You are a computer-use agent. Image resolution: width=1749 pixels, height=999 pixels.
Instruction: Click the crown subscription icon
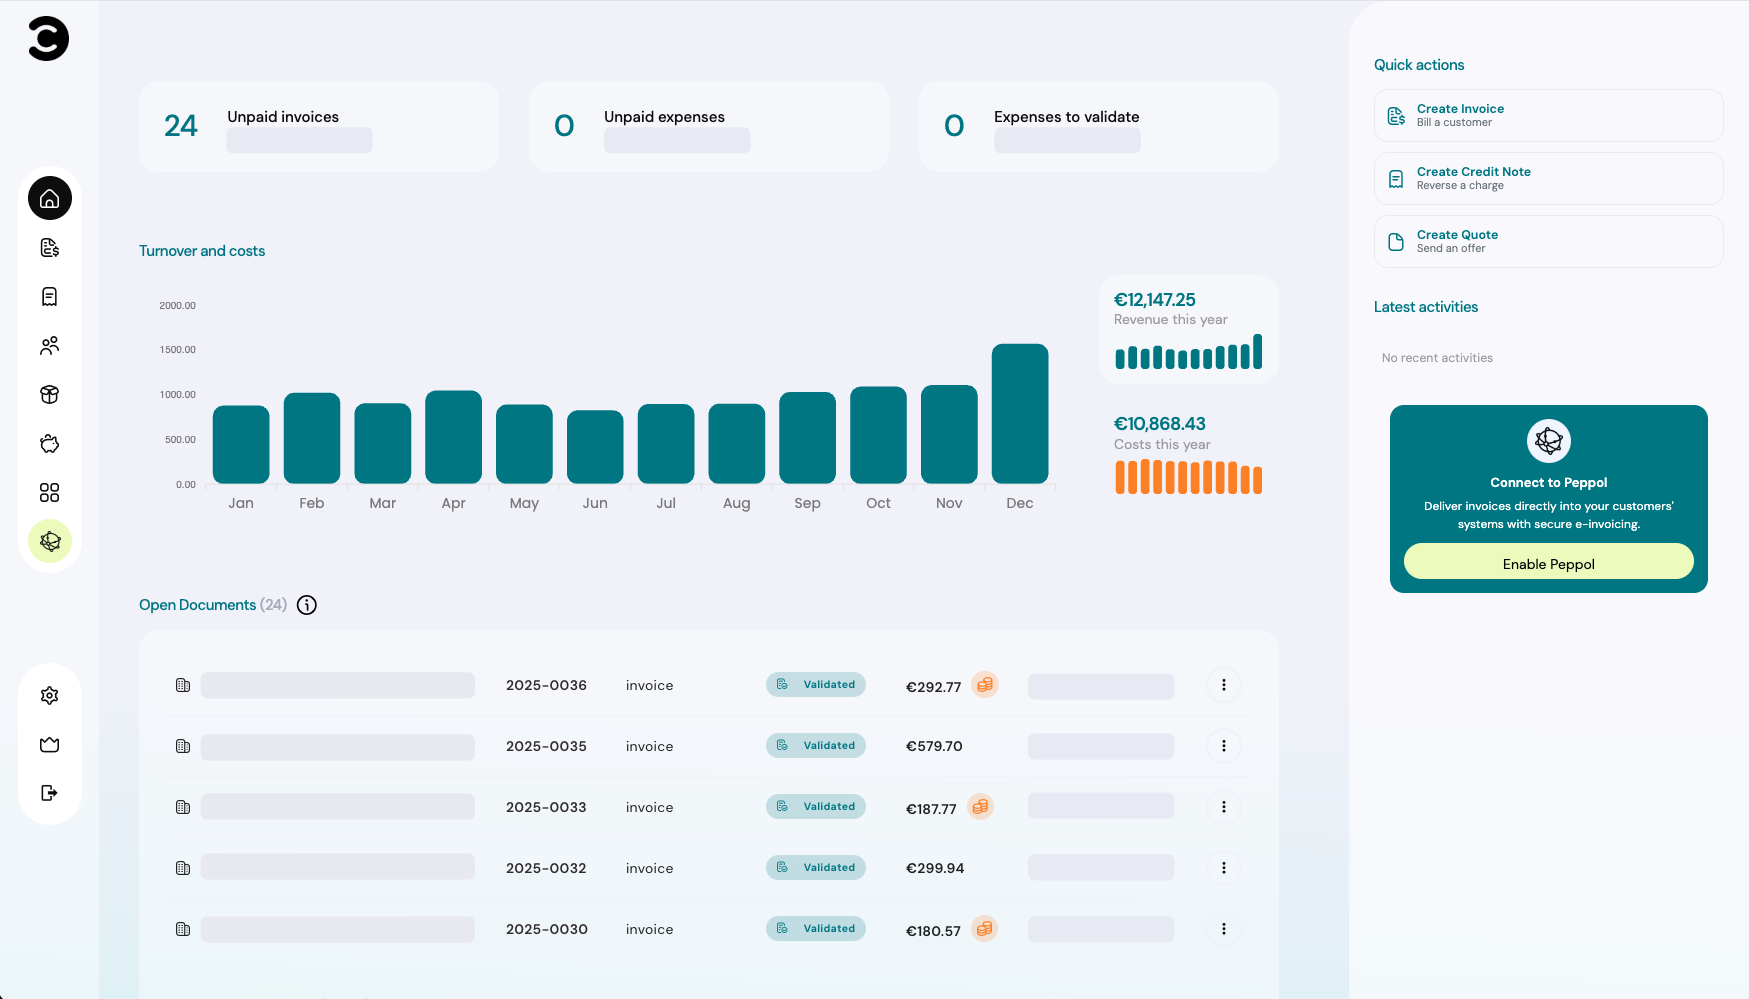[x=49, y=744]
